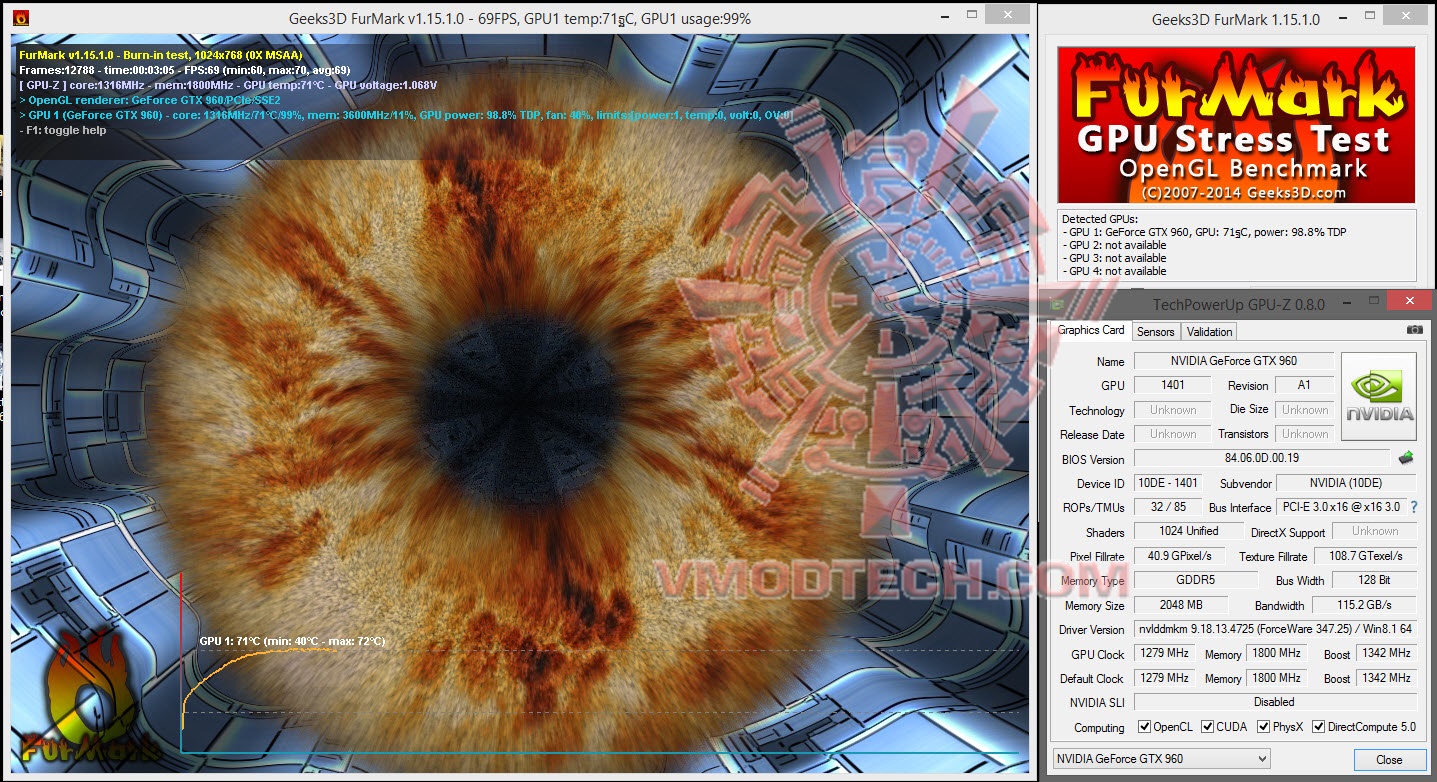Select the BIOS Version field
This screenshot has height=782, width=1437.
coord(1262,459)
